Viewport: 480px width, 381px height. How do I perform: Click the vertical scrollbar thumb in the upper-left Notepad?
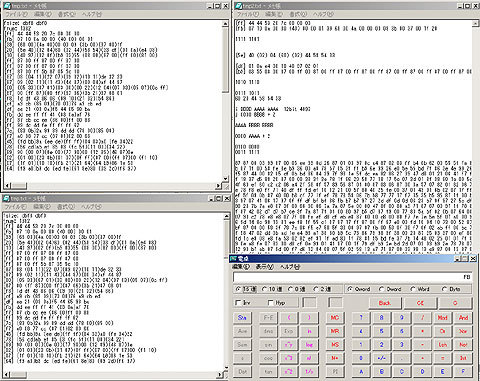[225, 60]
